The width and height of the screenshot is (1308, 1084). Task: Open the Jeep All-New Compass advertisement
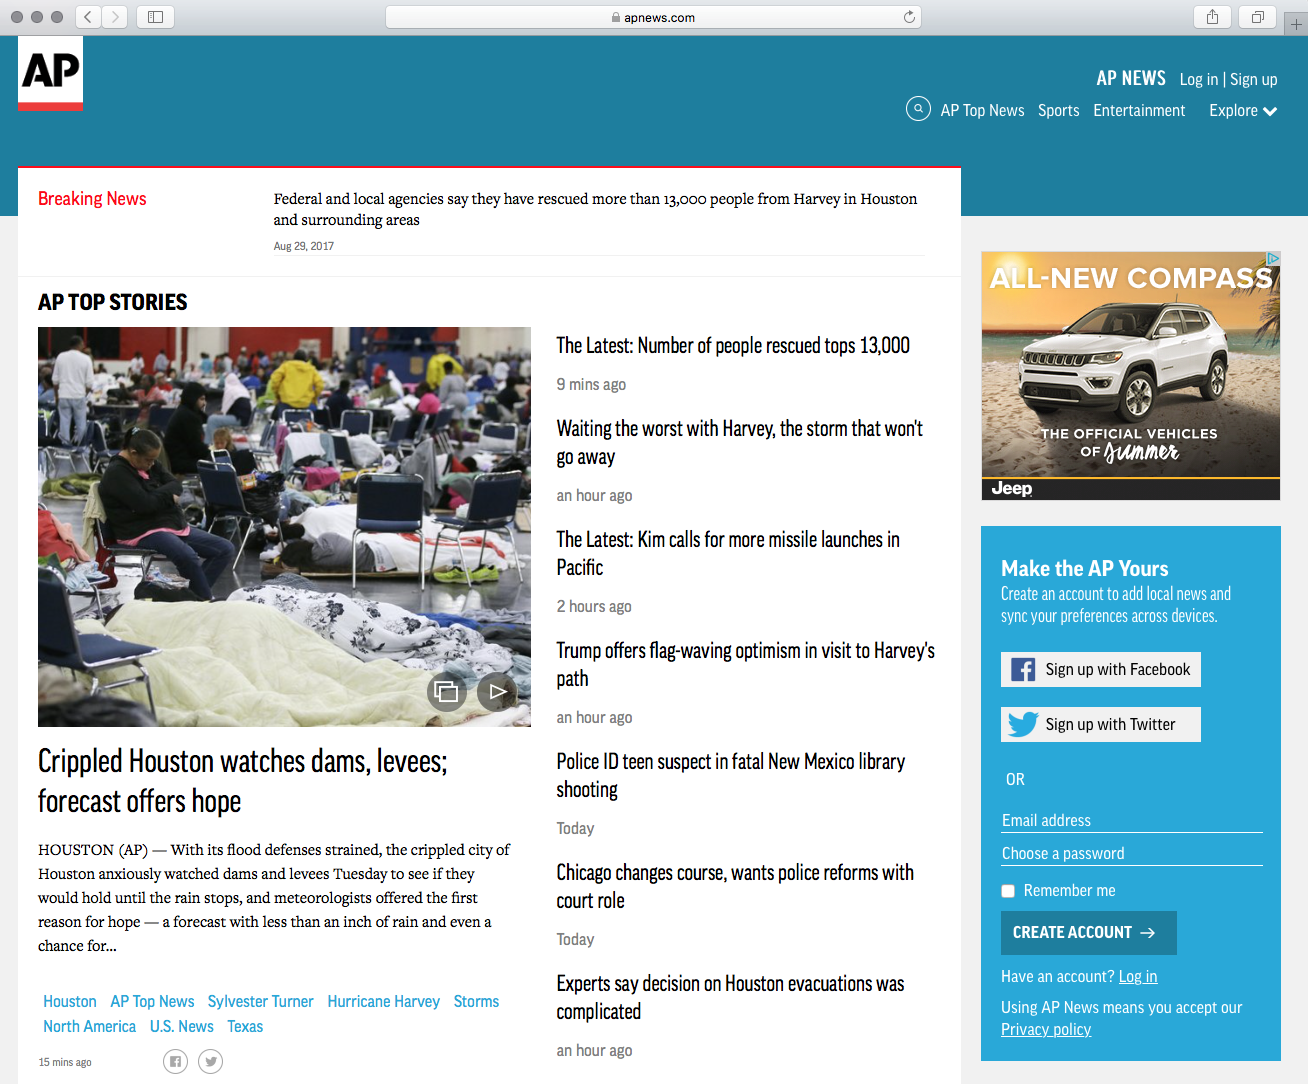[x=1131, y=376]
